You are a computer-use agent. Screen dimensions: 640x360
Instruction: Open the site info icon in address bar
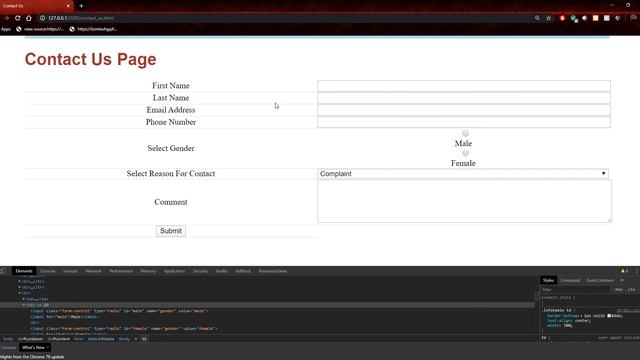(42, 18)
